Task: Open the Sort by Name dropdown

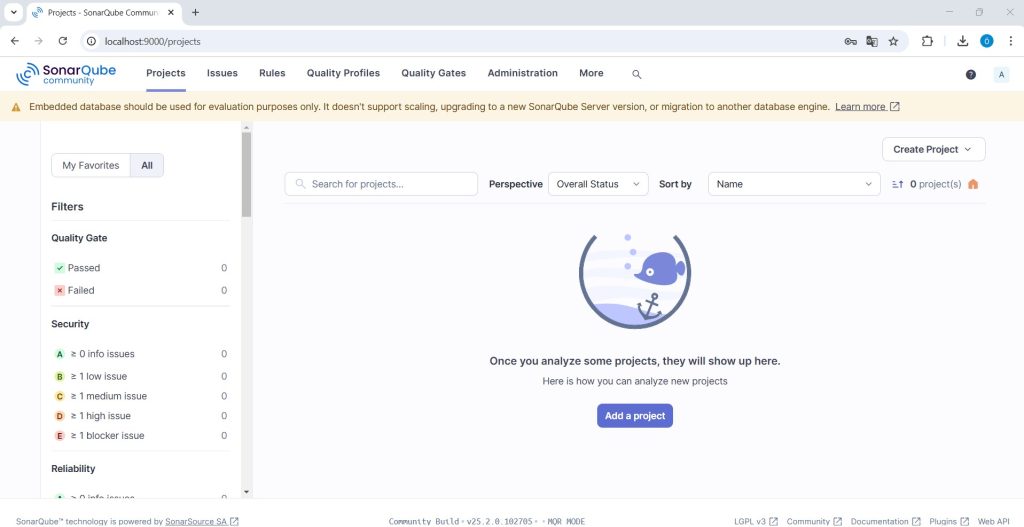Action: pyautogui.click(x=794, y=184)
